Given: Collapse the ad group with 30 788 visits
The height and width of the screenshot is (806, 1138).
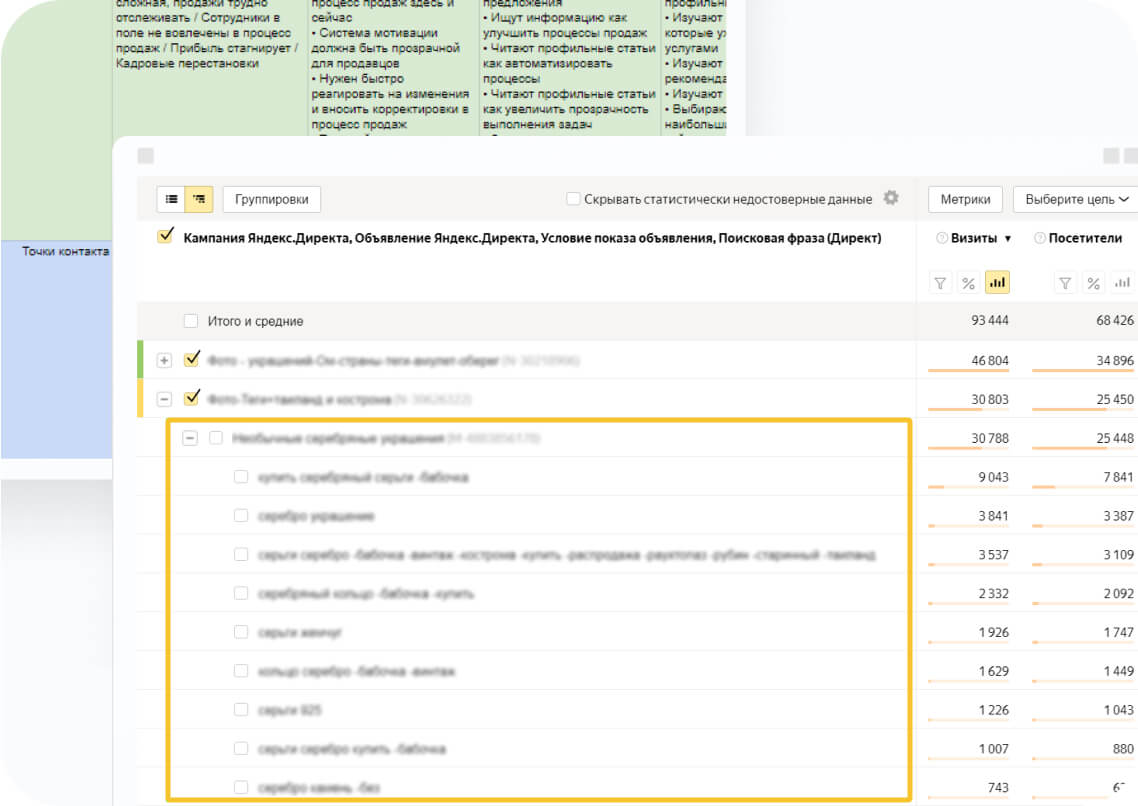Looking at the screenshot, I should (189, 438).
